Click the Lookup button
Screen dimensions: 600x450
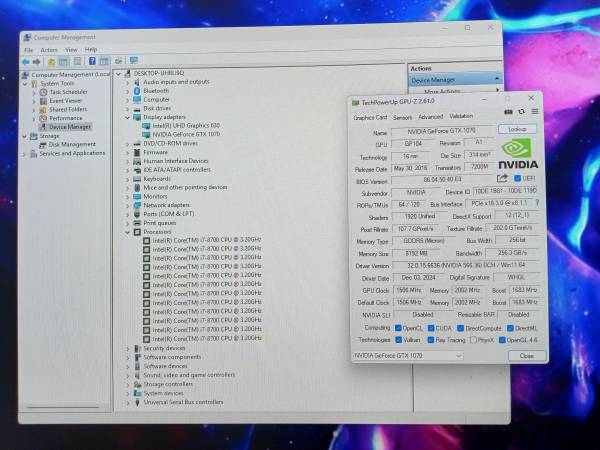tap(517, 129)
